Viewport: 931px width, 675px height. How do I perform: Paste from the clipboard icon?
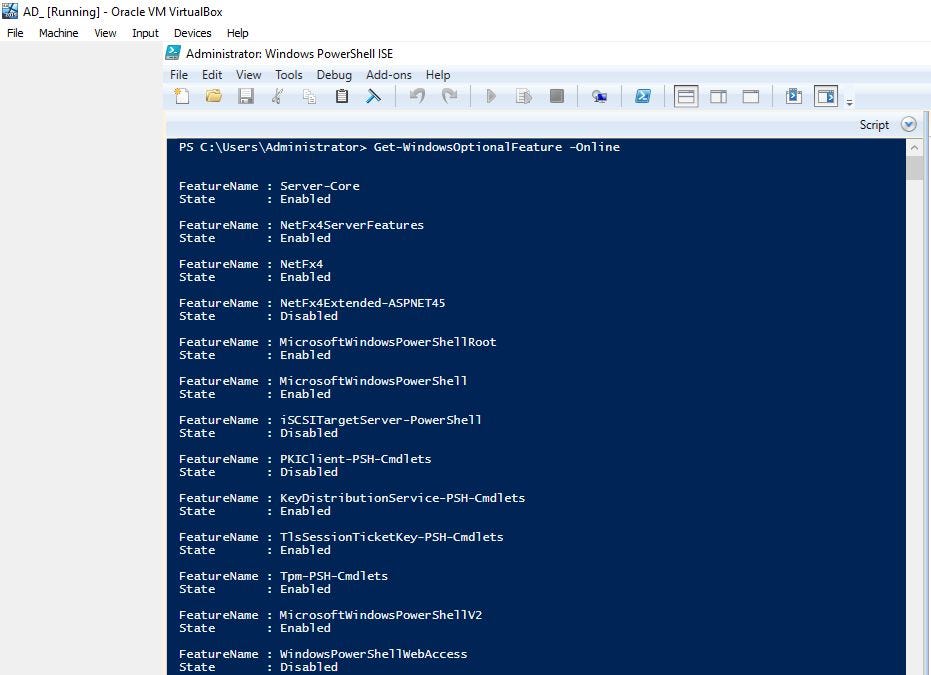(x=340, y=96)
